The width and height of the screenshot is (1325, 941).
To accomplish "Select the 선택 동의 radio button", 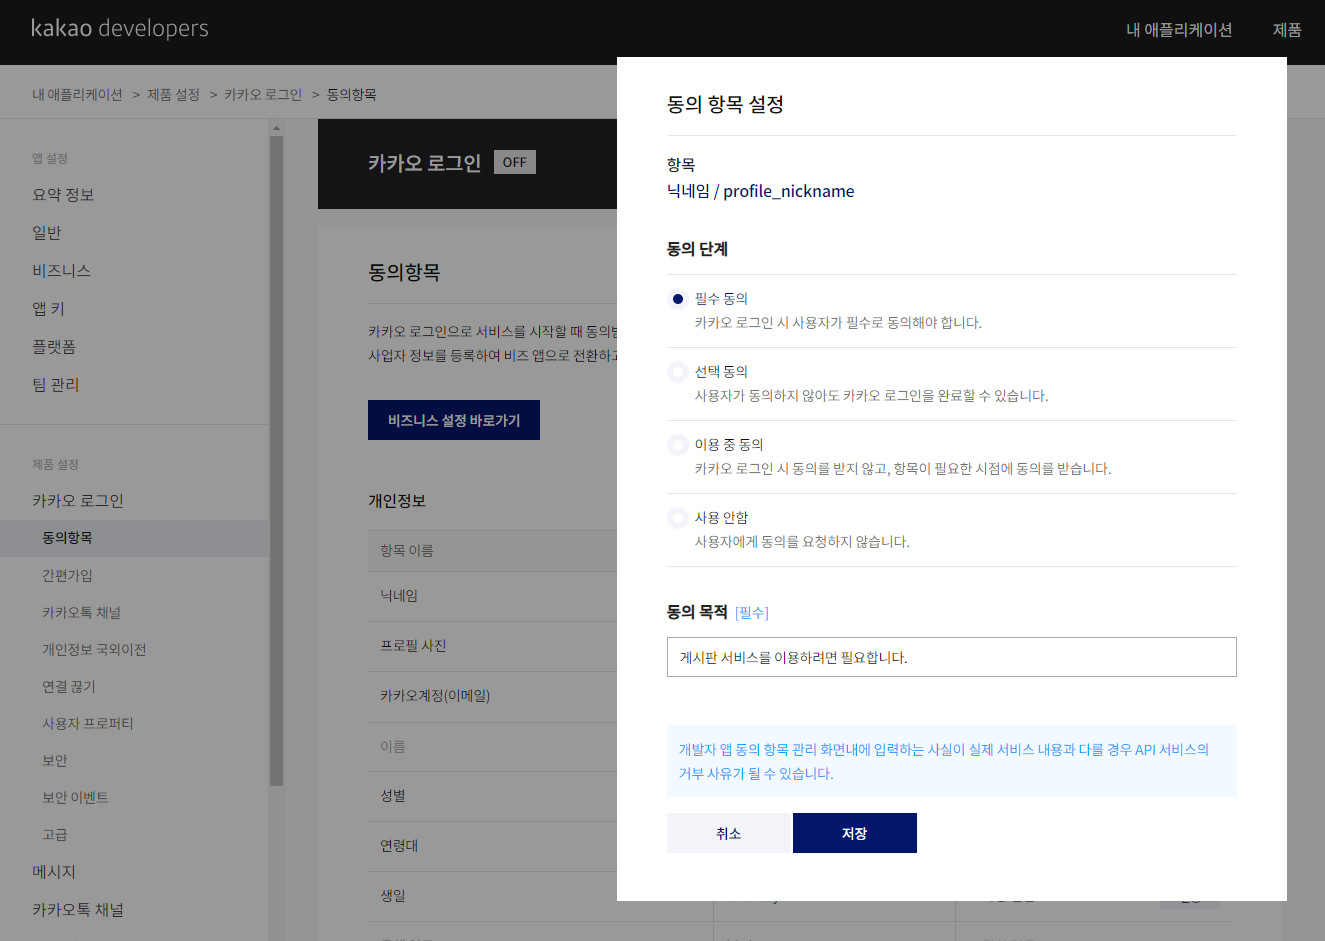I will point(678,372).
